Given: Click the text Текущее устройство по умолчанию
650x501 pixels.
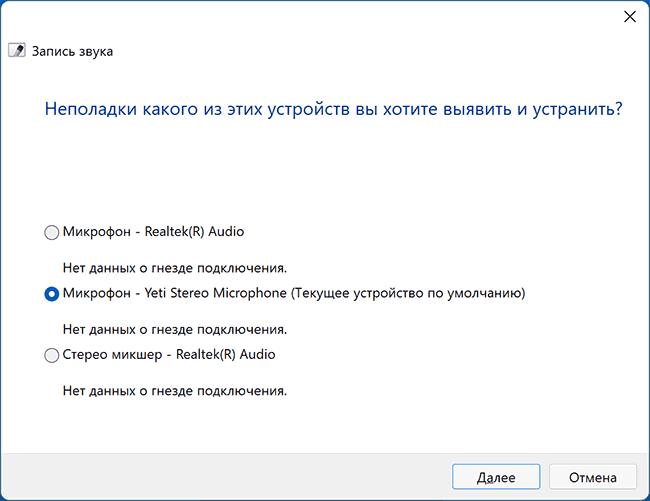Looking at the screenshot, I should click(408, 293).
